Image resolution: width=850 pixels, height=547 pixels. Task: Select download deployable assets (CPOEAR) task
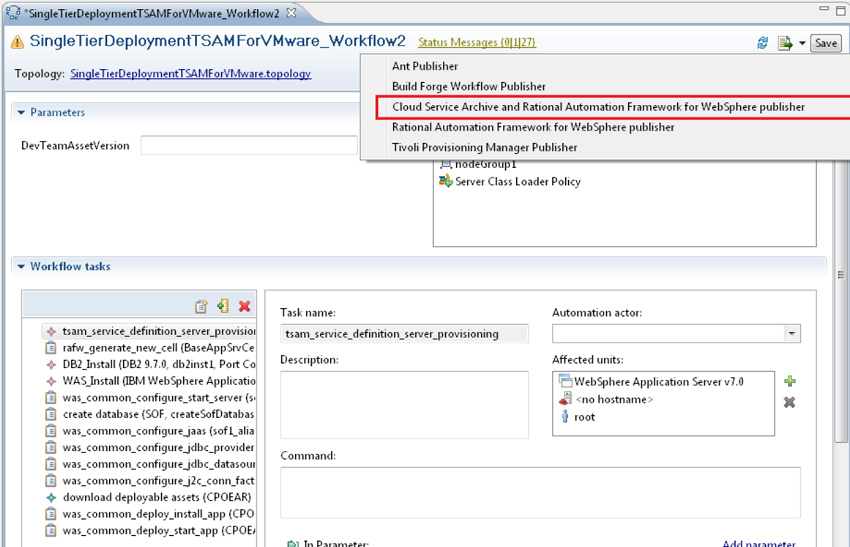149,497
